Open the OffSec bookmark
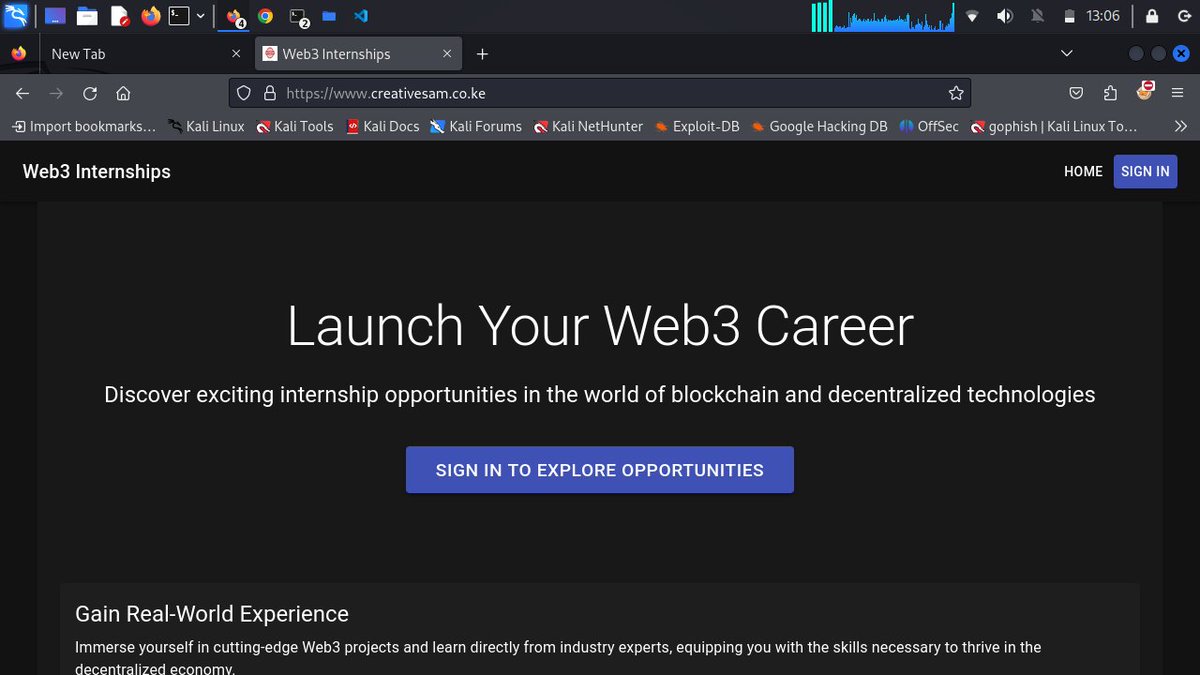This screenshot has width=1200, height=675. point(929,126)
